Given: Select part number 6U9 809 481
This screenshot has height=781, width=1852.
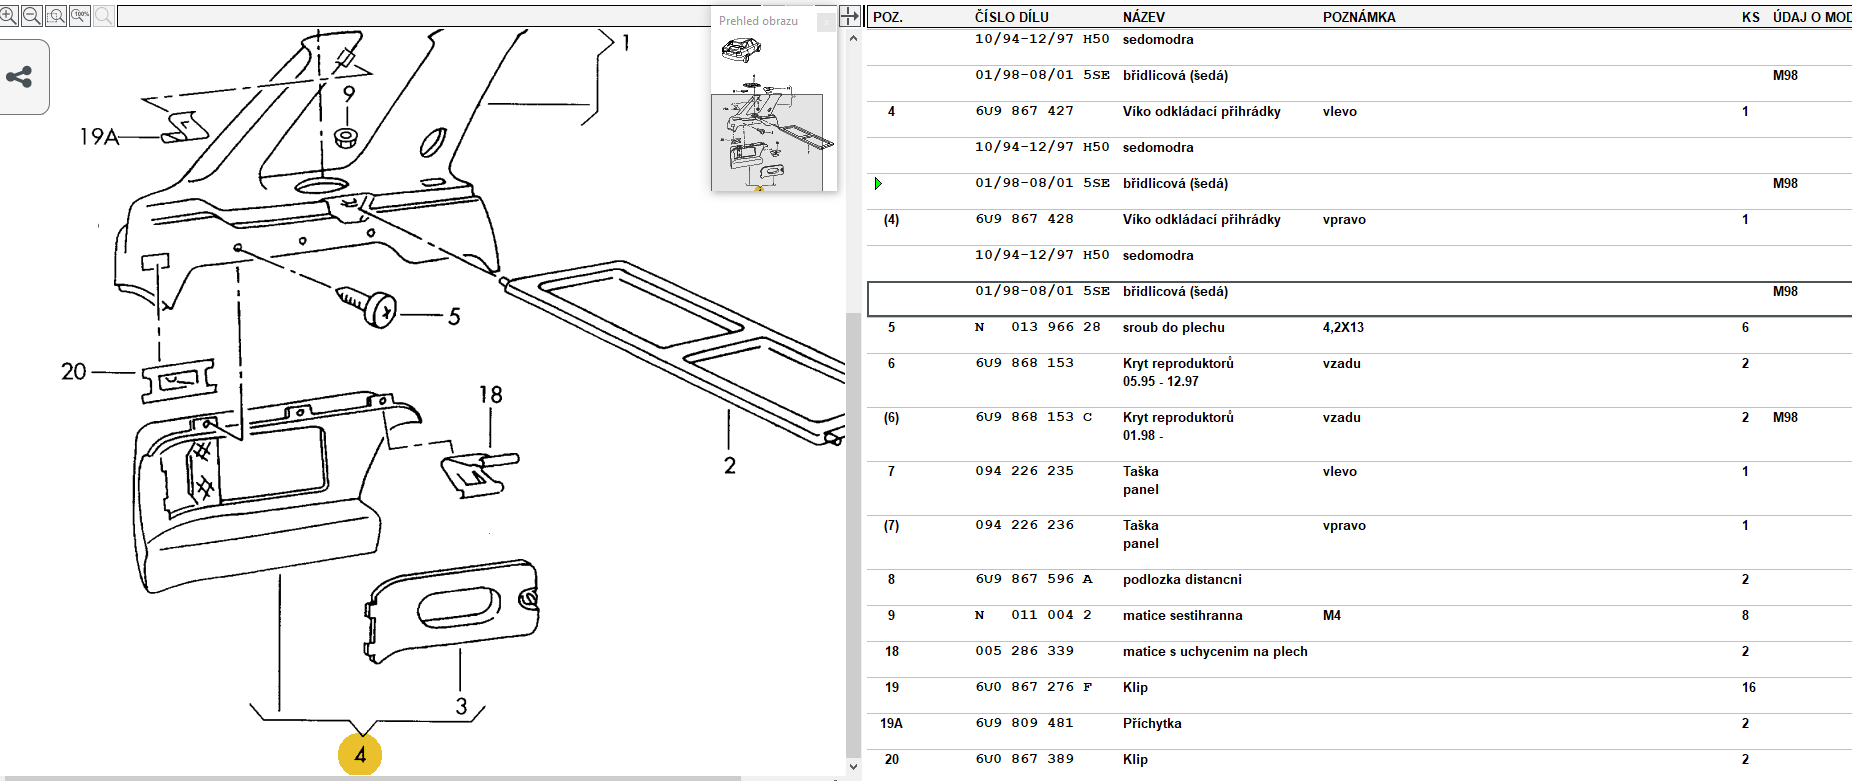Looking at the screenshot, I should (1025, 723).
